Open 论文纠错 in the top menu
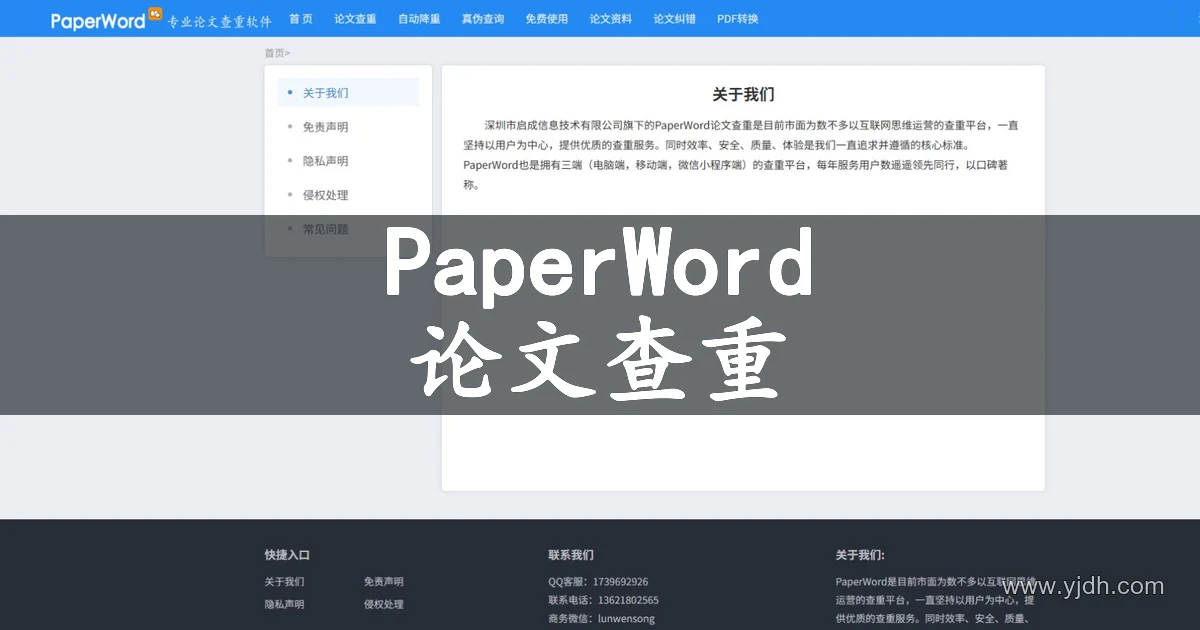This screenshot has width=1200, height=630. (675, 19)
